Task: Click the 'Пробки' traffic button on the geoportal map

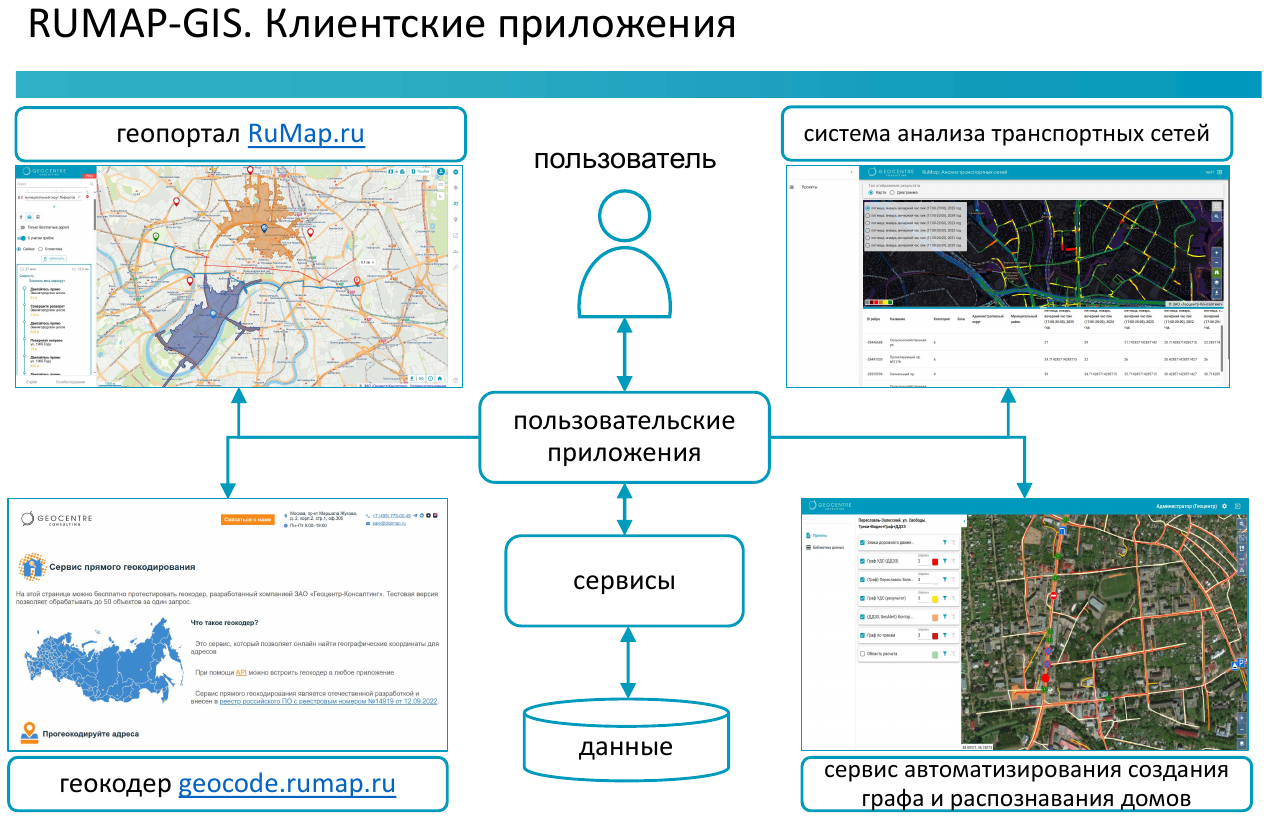Action: [421, 171]
